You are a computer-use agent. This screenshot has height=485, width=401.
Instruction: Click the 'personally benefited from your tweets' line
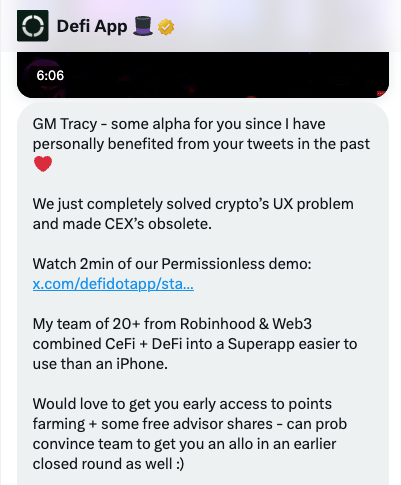[x=201, y=144]
